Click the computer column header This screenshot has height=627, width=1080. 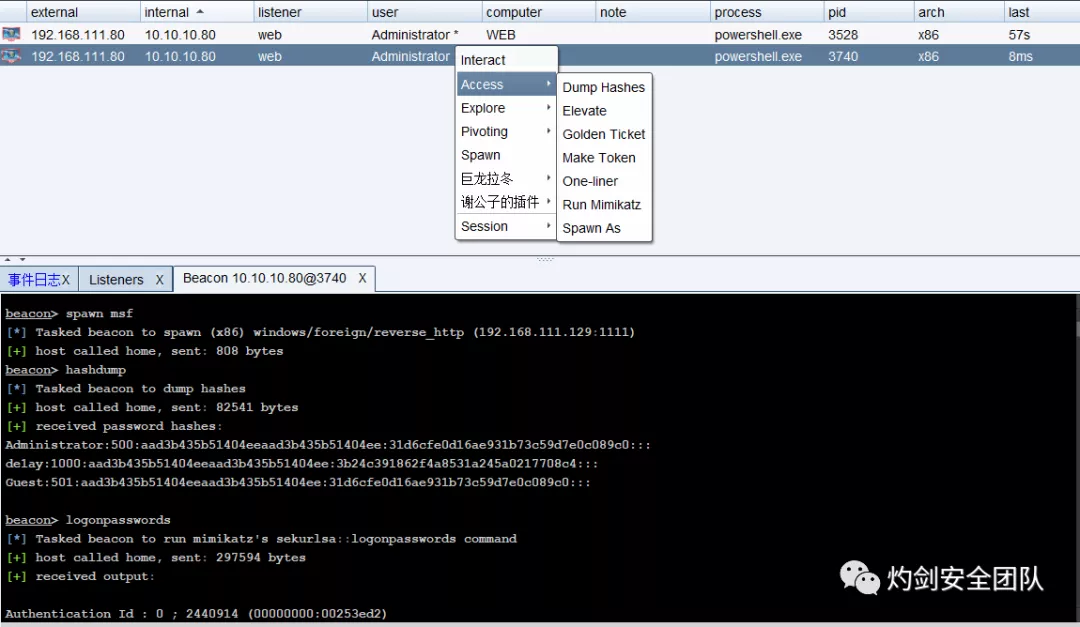(538, 12)
